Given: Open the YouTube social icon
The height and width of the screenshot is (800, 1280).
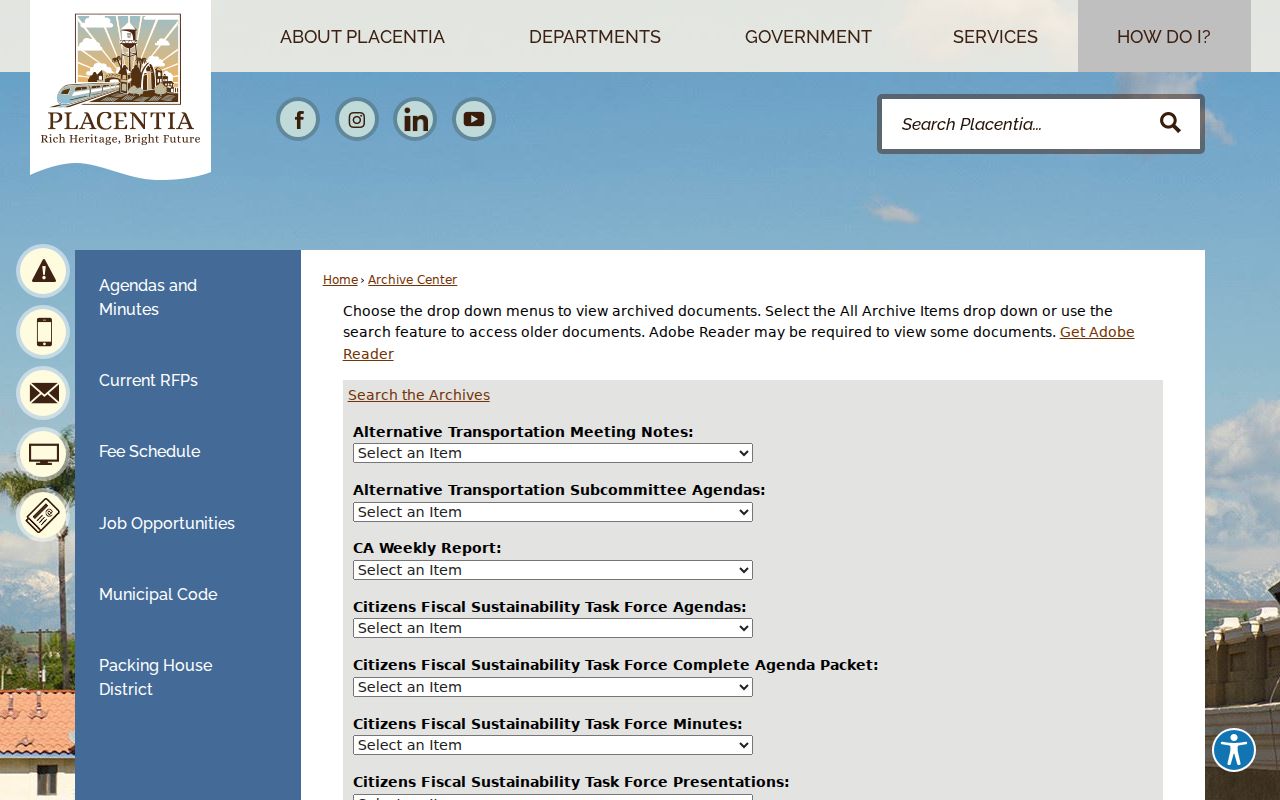Looking at the screenshot, I should [x=474, y=120].
